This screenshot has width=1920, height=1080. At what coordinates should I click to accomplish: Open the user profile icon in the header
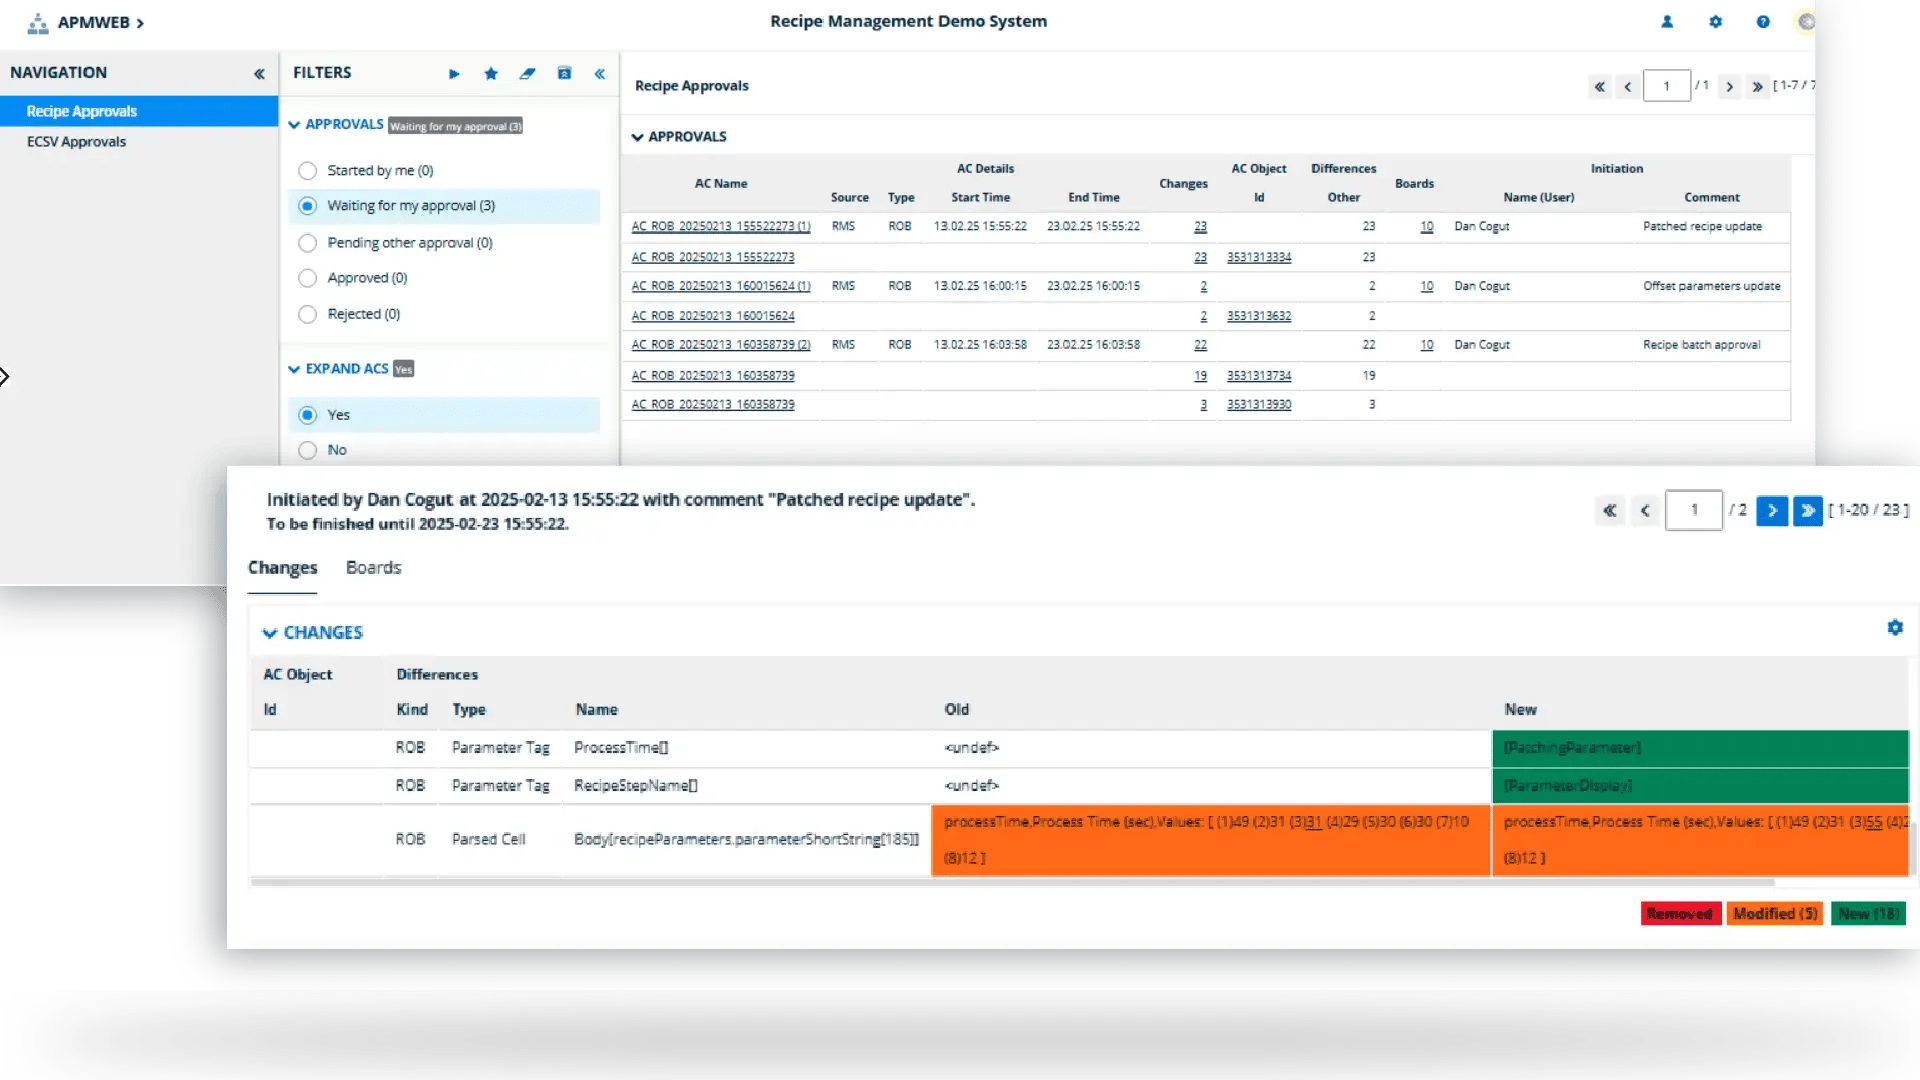coord(1667,21)
